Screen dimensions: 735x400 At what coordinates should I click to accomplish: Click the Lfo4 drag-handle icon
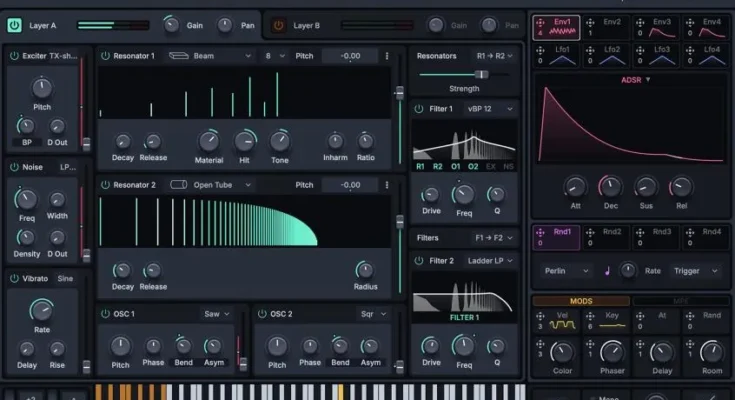tap(690, 50)
